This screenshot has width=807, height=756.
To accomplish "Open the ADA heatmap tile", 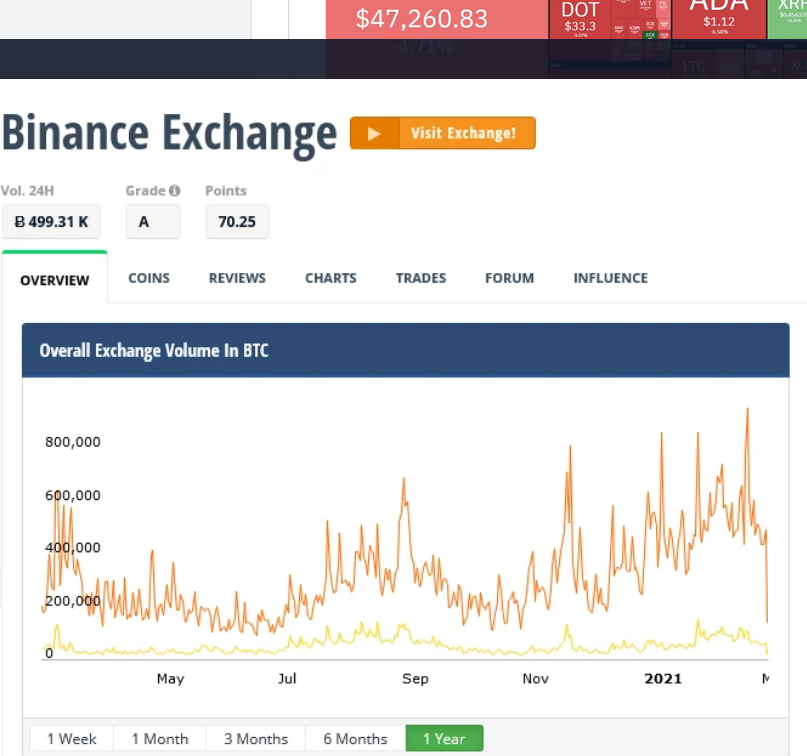I will coord(719,19).
